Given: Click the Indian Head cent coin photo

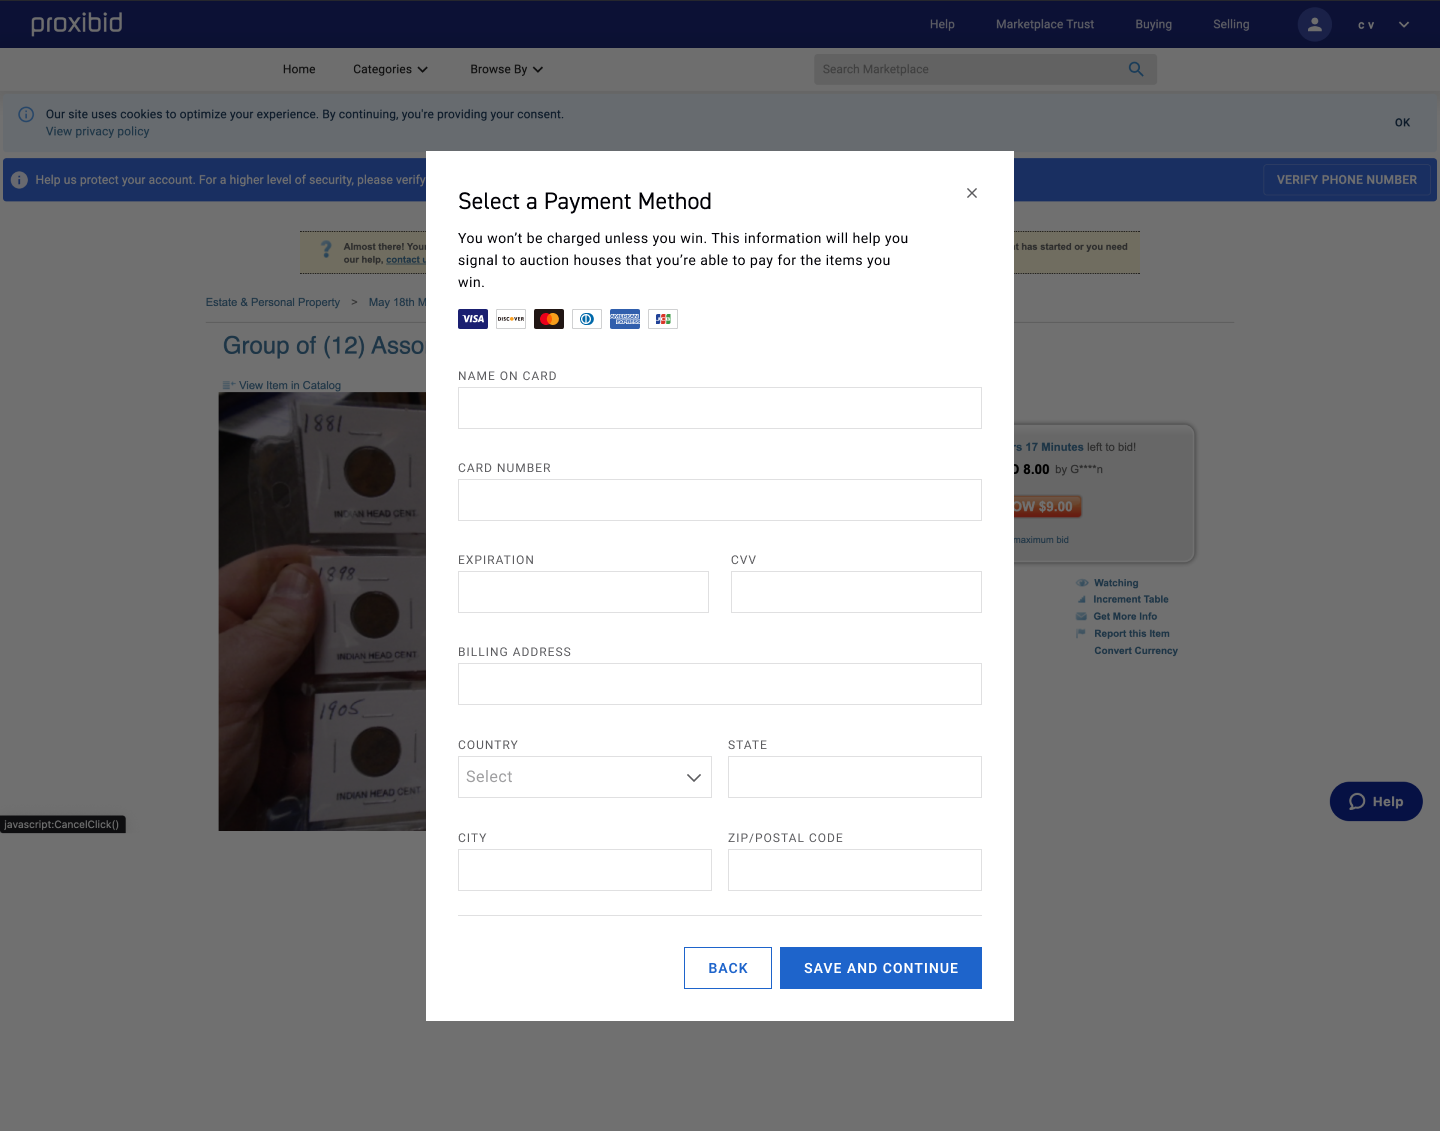Looking at the screenshot, I should pos(322,611).
